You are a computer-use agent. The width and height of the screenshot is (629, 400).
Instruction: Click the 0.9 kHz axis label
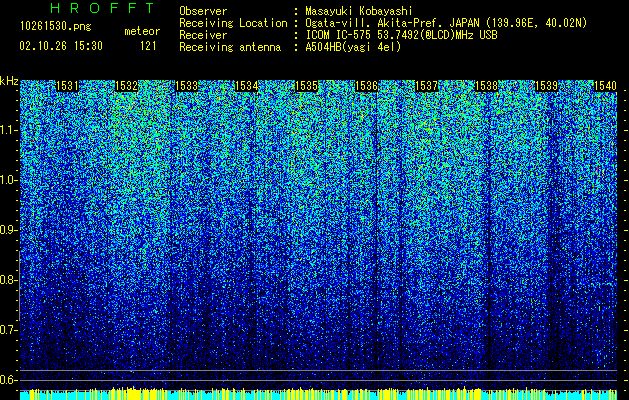(9, 230)
